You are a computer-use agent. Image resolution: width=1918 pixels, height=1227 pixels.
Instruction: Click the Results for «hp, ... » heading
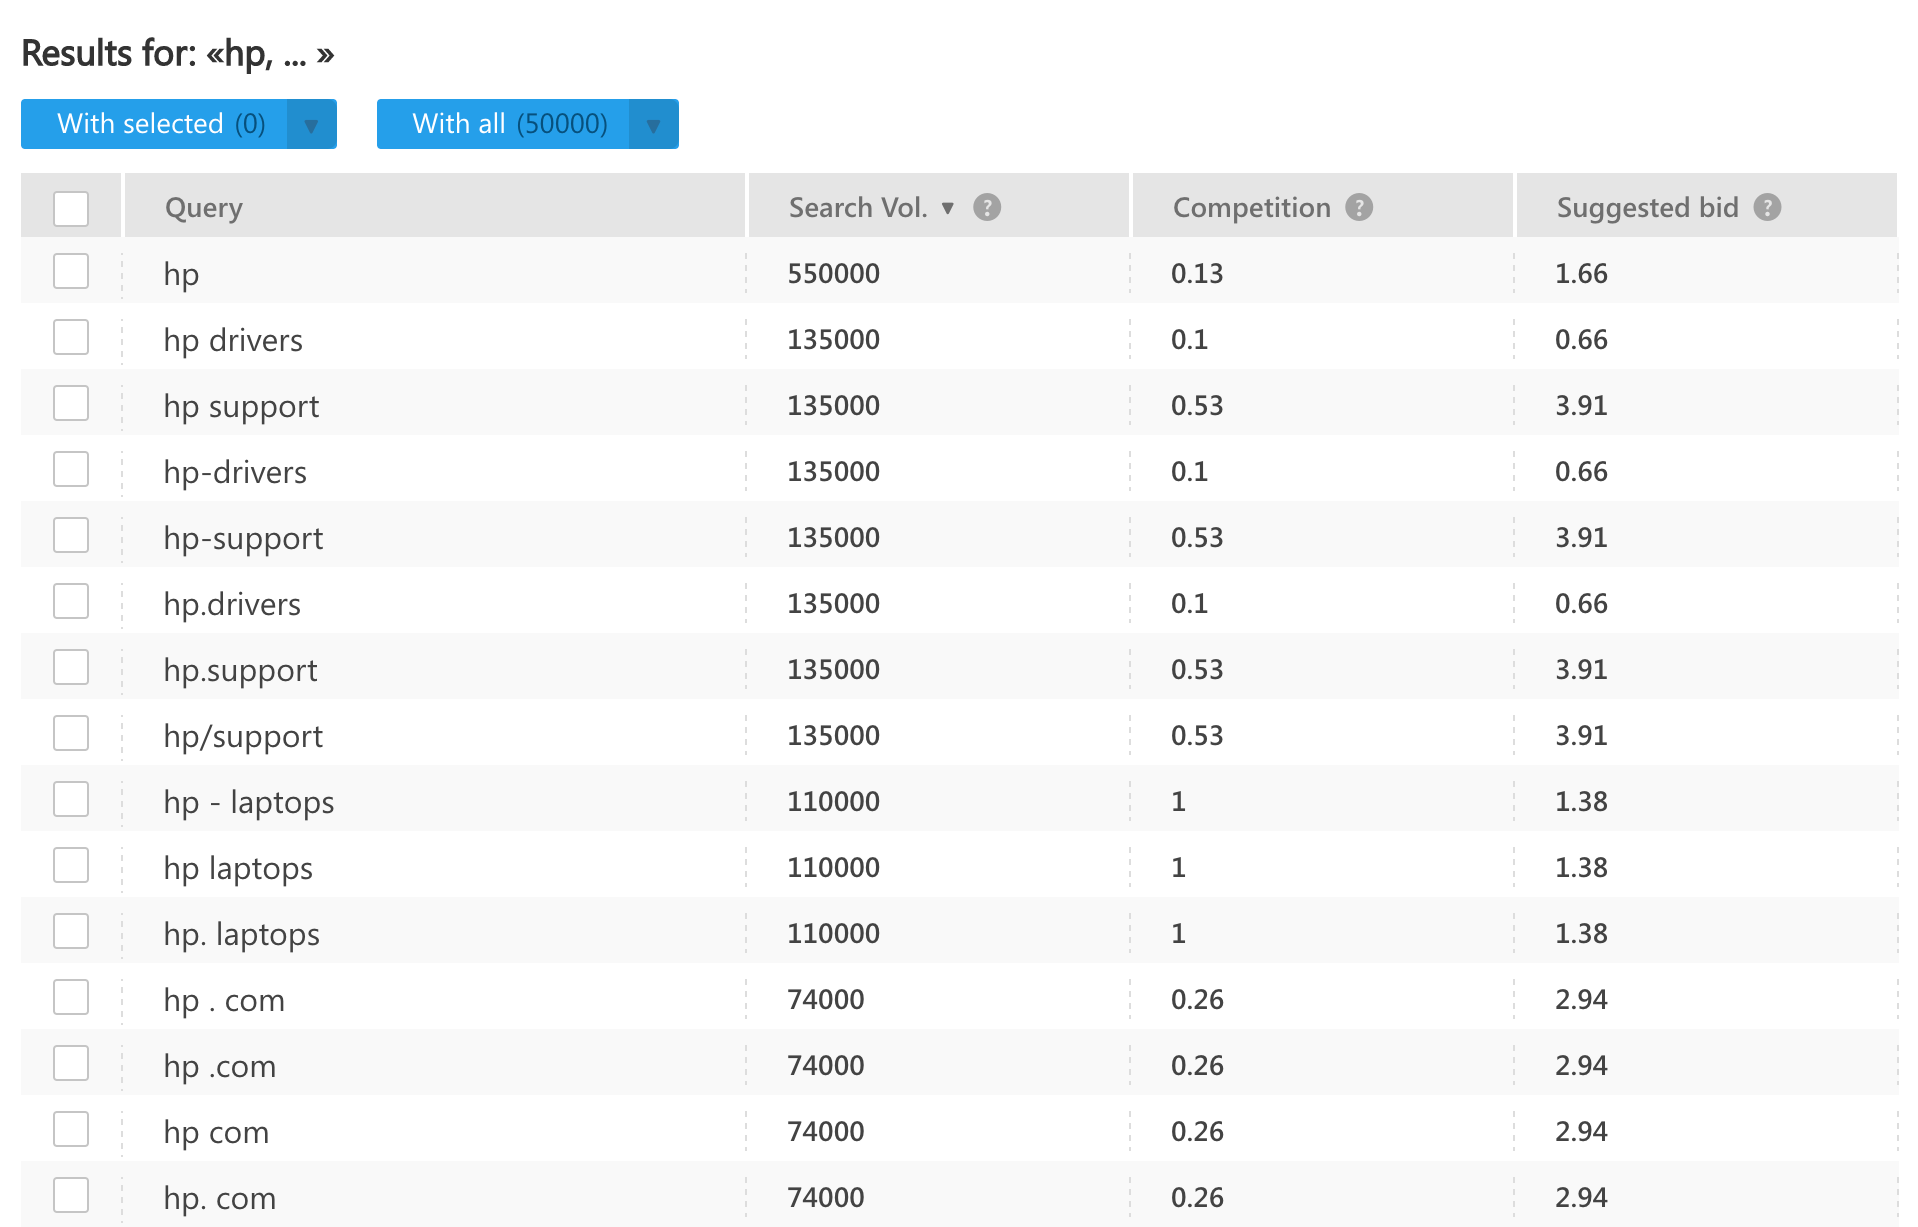point(178,54)
